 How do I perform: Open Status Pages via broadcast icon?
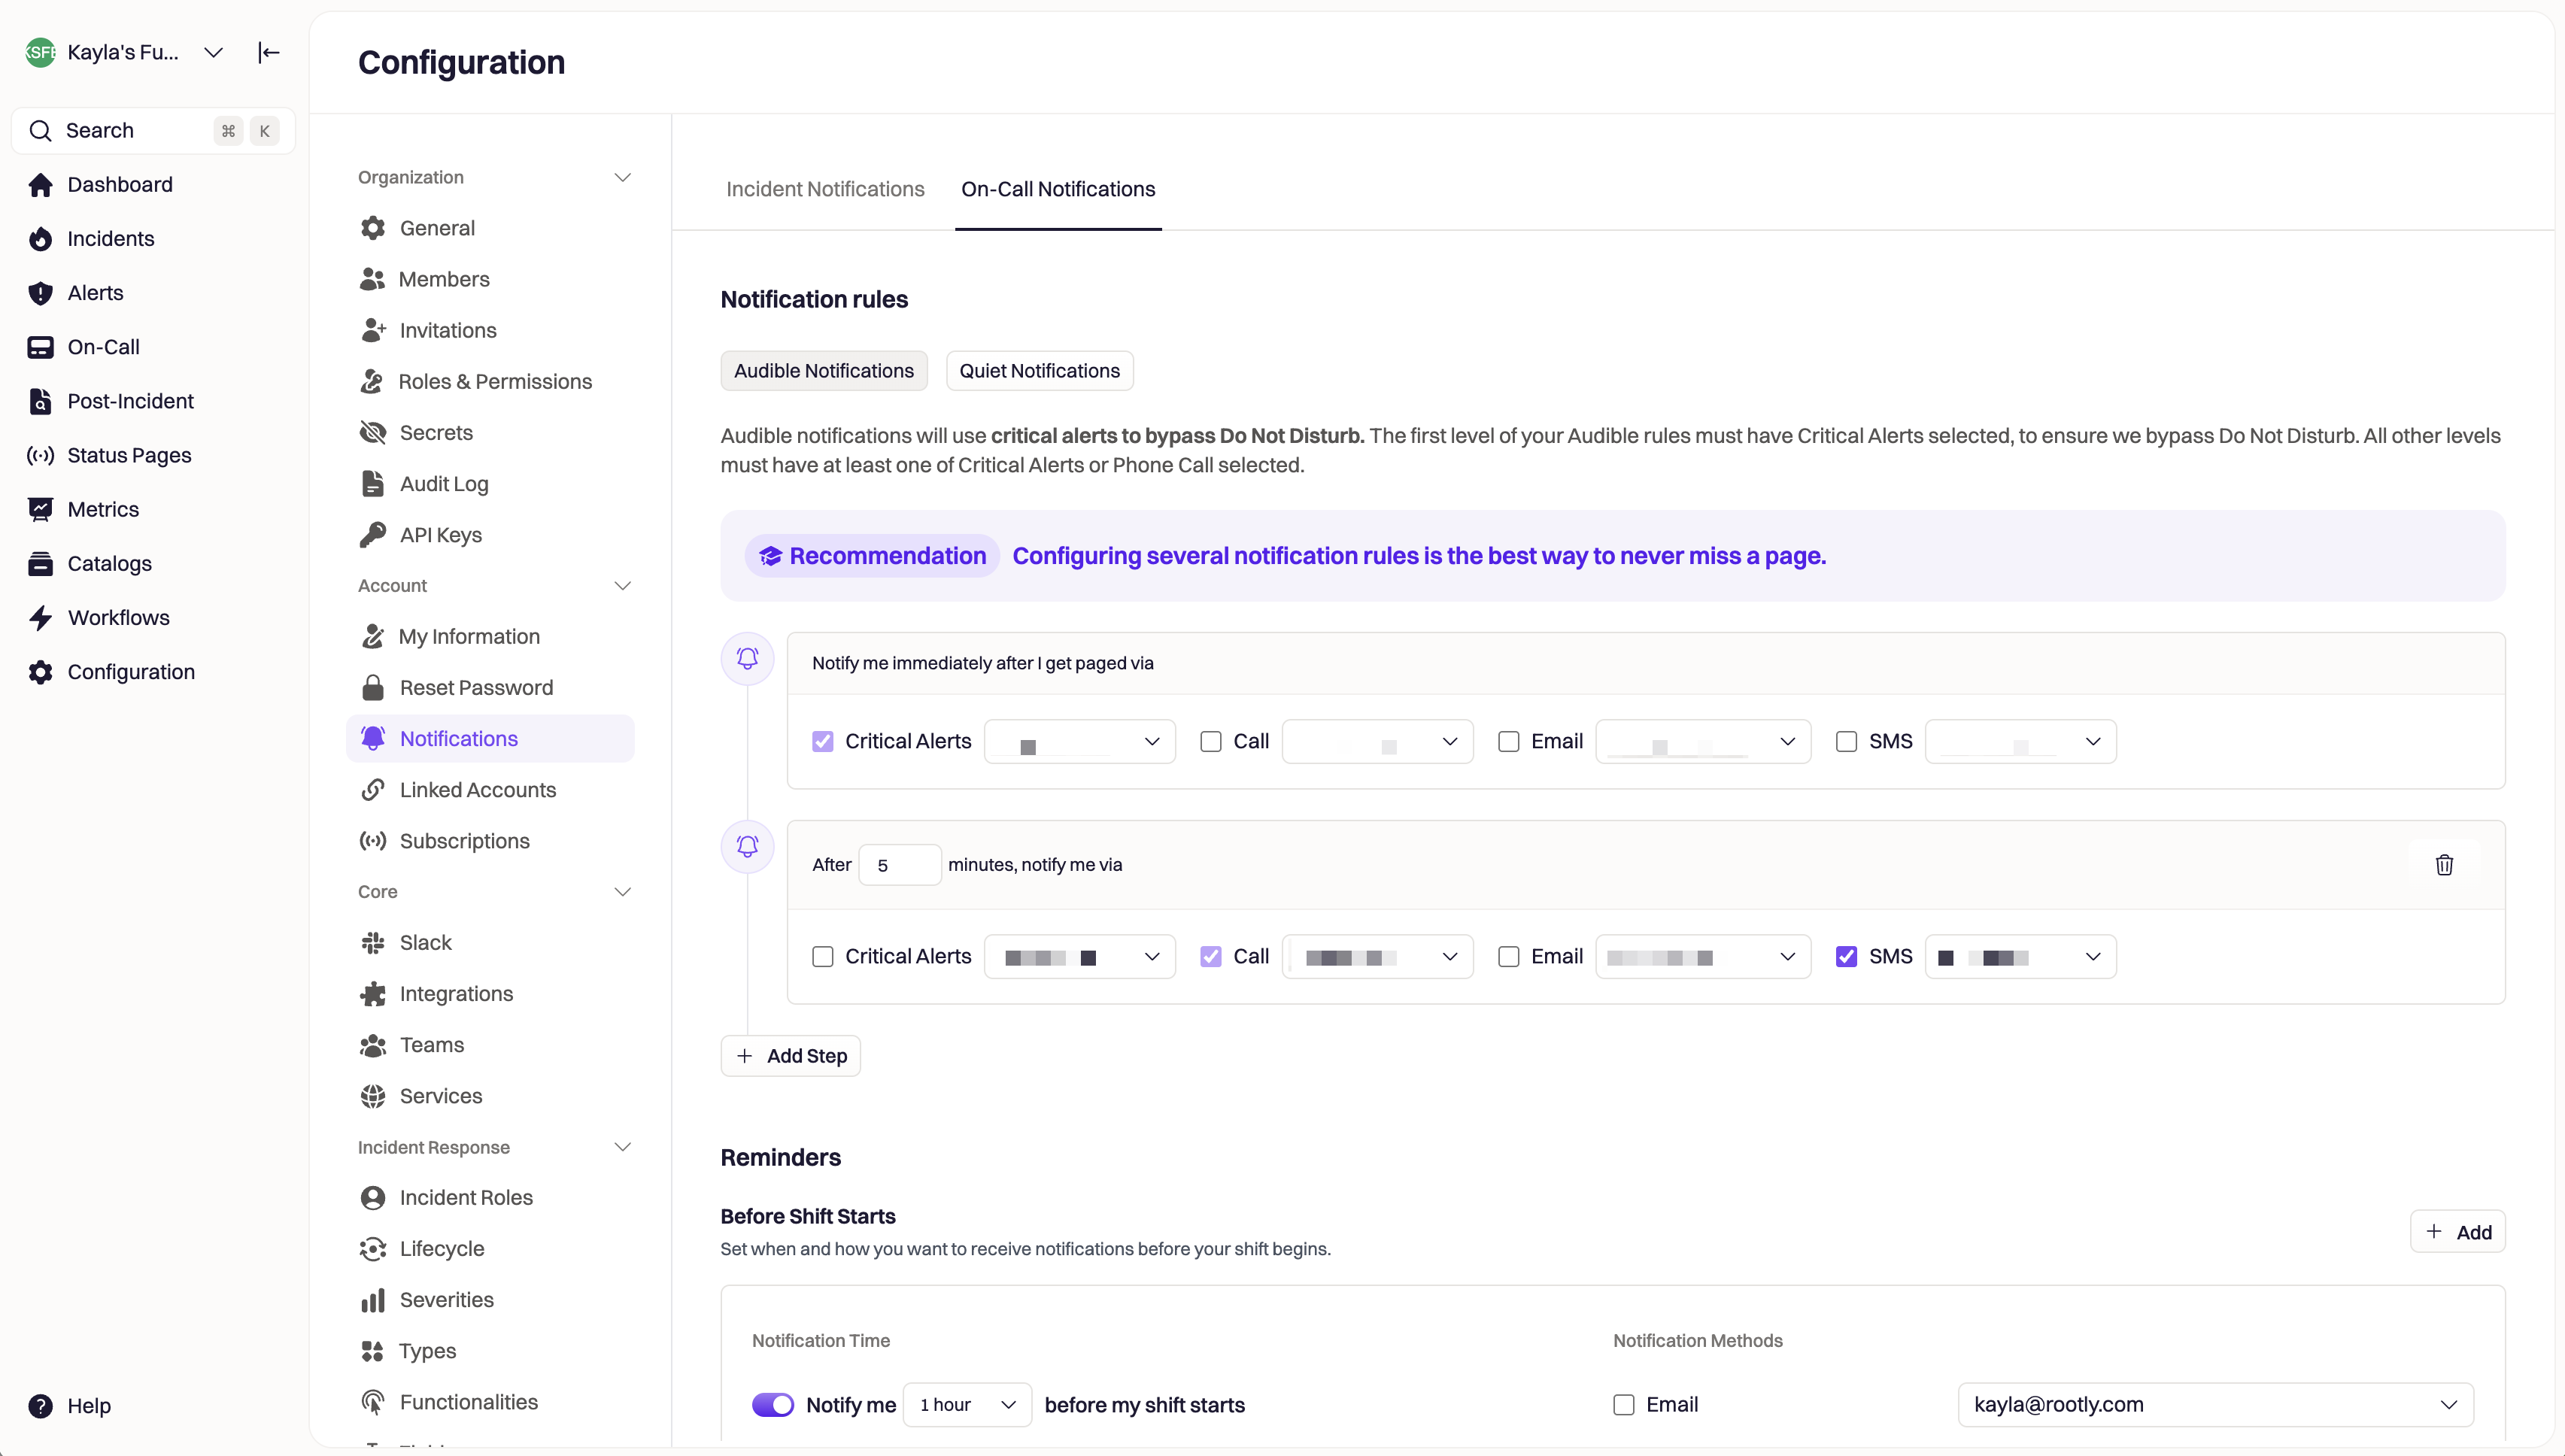40,456
